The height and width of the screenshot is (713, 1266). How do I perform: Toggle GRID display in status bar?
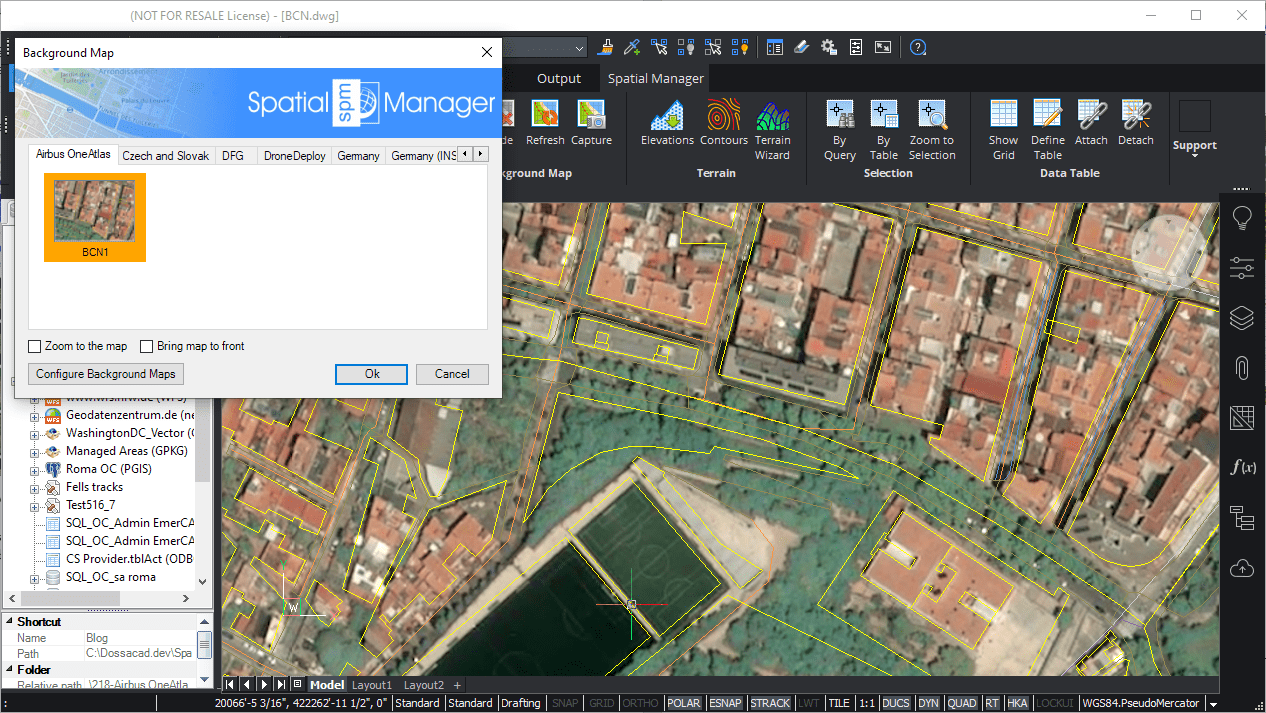(x=601, y=703)
